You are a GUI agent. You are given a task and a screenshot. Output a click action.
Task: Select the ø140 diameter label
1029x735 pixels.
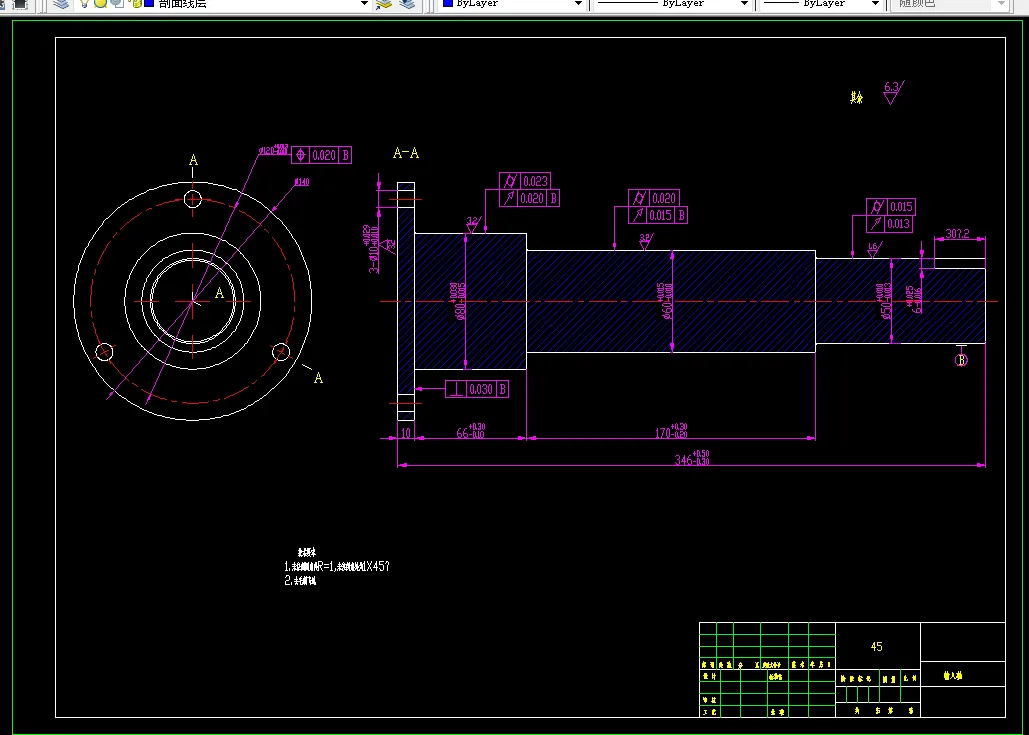[302, 182]
